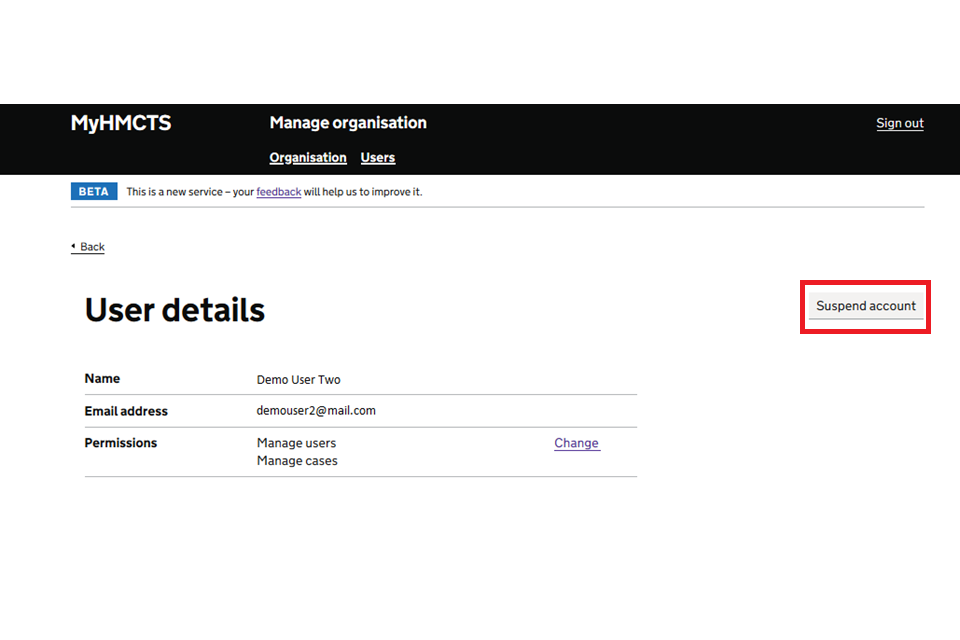This screenshot has height=640, width=960.
Task: Click the MyHMCTS logo in header
Action: pos(121,123)
